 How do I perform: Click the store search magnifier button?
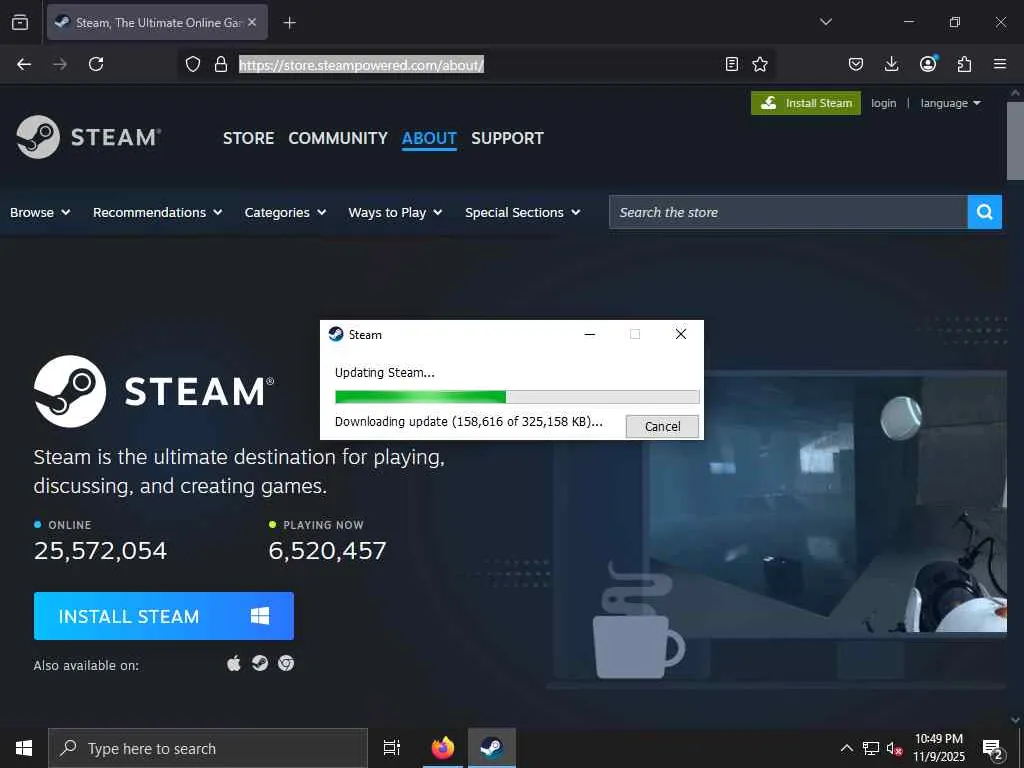985,212
